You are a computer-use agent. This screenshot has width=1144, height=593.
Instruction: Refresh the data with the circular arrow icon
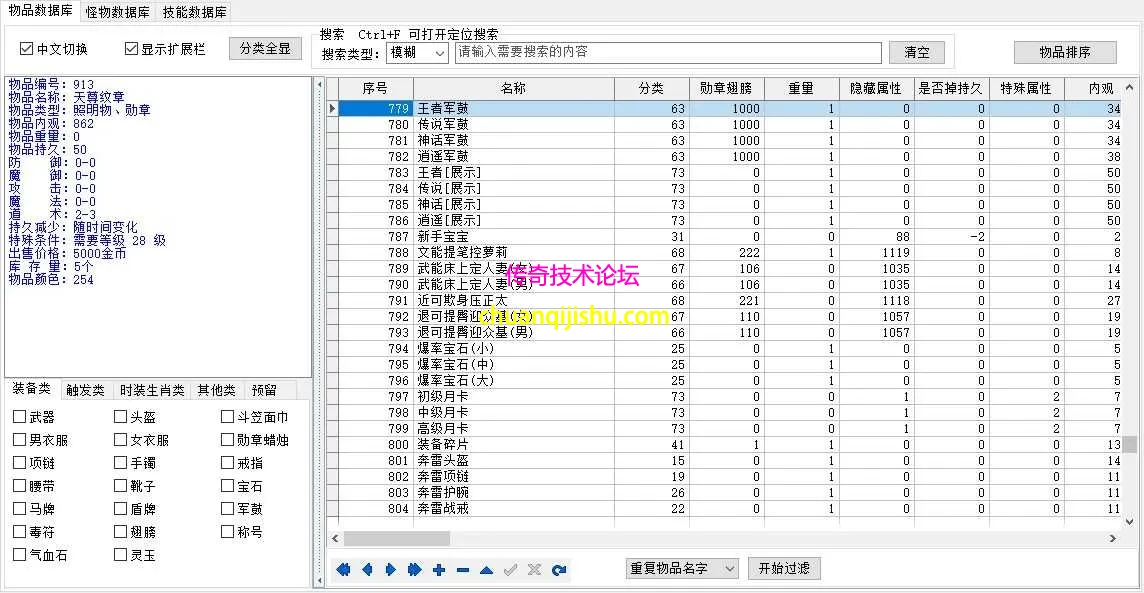[559, 569]
